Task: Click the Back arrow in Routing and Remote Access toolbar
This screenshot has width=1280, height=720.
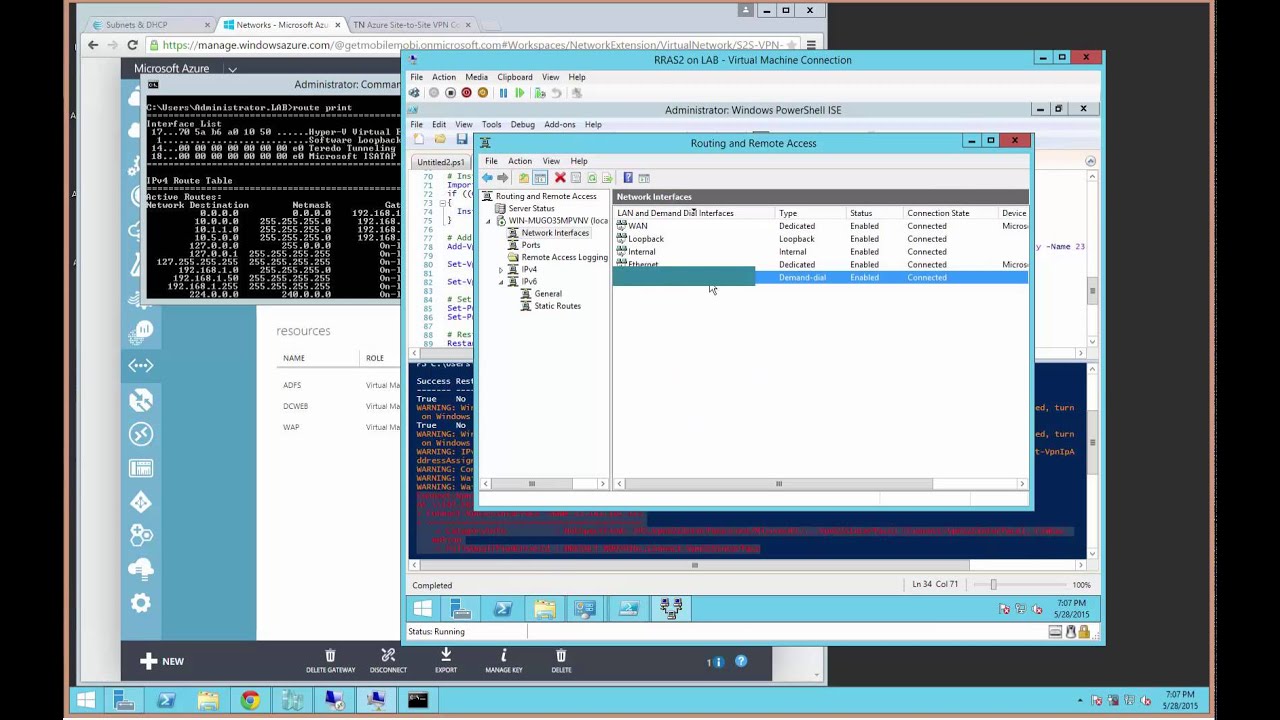Action: coord(487,178)
